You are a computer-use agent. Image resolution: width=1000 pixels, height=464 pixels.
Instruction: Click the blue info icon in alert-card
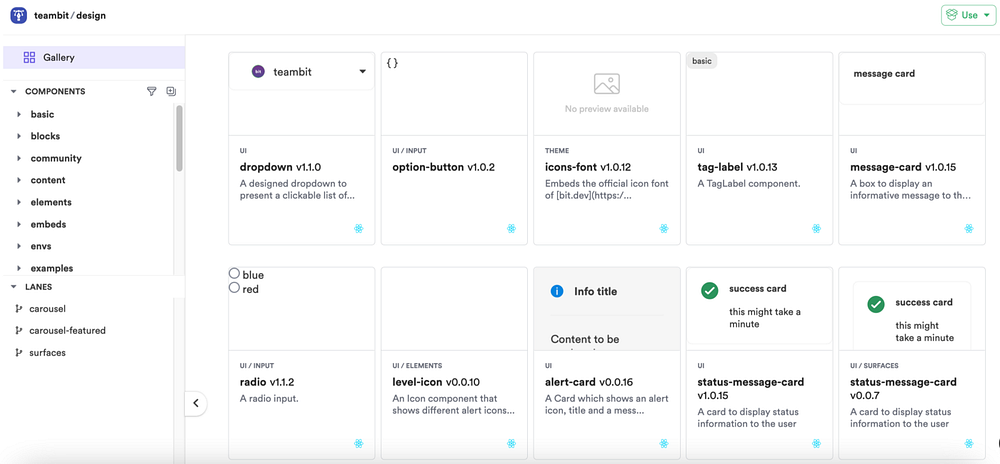point(557,291)
